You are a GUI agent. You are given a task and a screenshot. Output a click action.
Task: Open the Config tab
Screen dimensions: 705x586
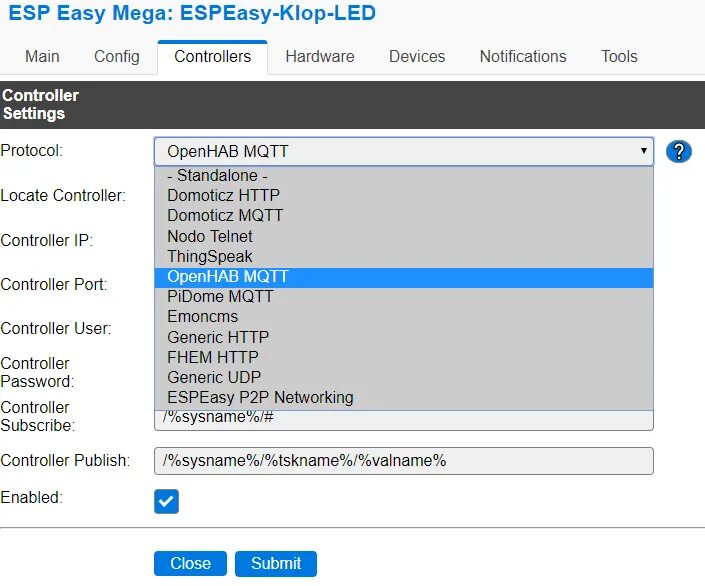click(117, 57)
